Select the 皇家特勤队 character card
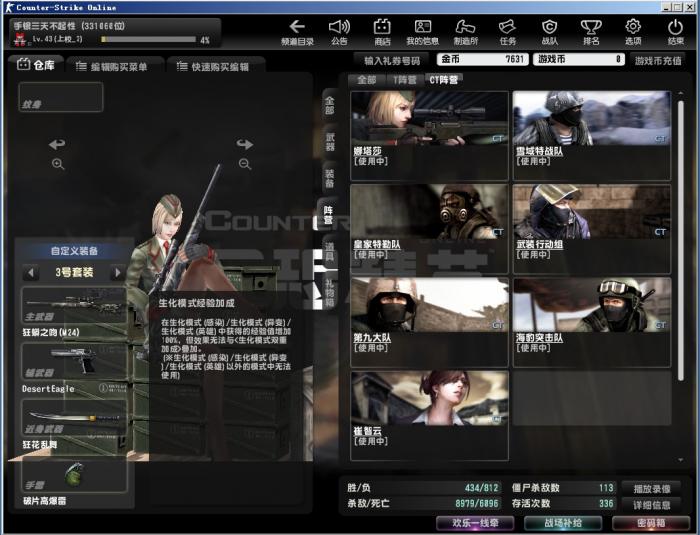The width and height of the screenshot is (700, 535). point(429,229)
